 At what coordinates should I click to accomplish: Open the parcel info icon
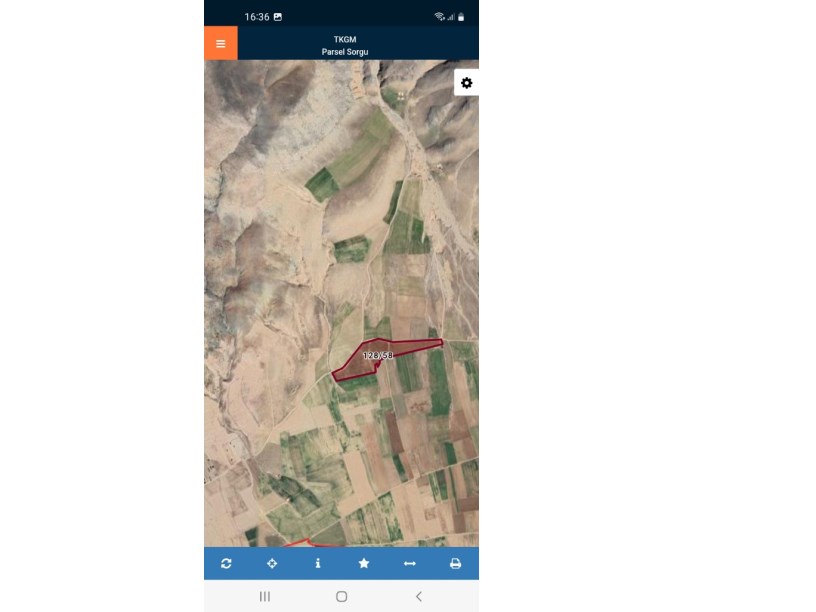[x=317, y=563]
